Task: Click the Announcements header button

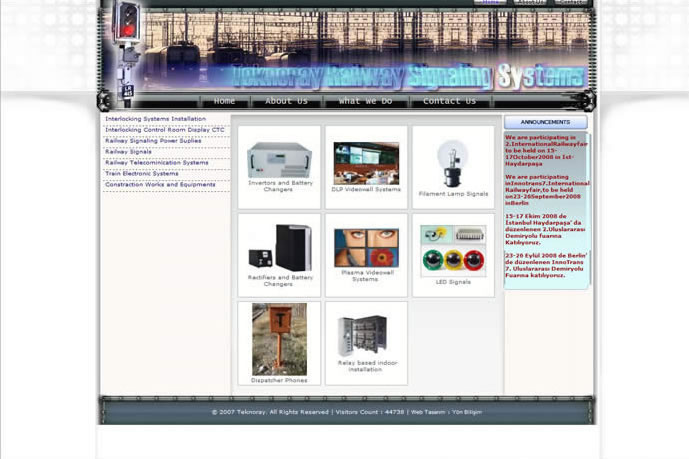Action: (x=546, y=123)
